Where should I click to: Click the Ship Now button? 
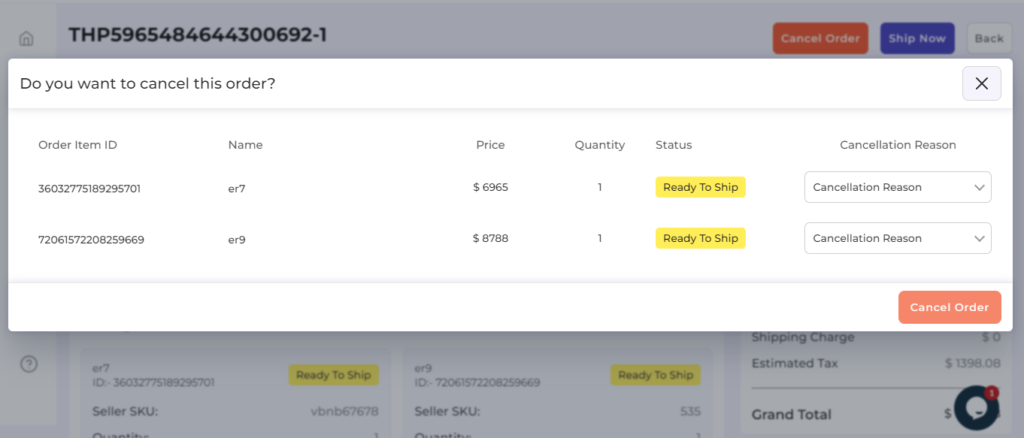click(917, 38)
